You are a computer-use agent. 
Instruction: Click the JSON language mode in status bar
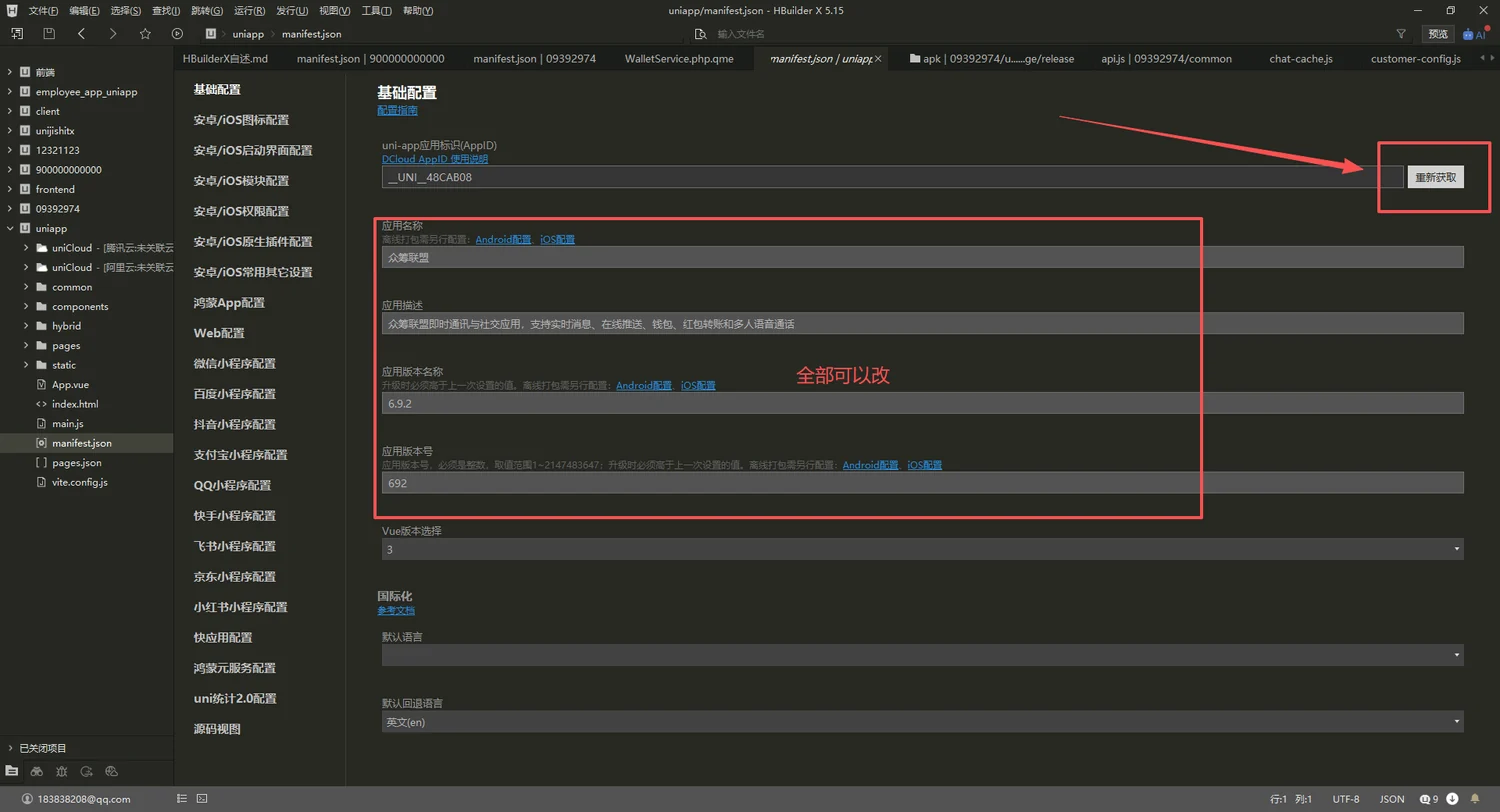click(x=1392, y=799)
